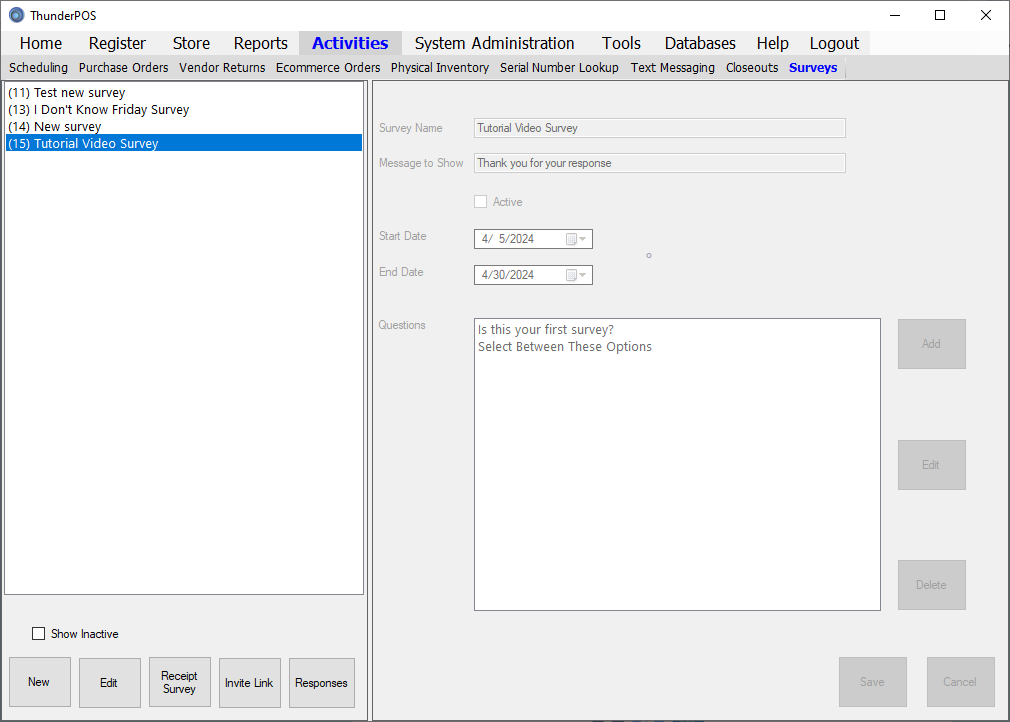This screenshot has height=722, width=1010.
Task: Toggle the Active checkbox
Action: pyautogui.click(x=481, y=202)
